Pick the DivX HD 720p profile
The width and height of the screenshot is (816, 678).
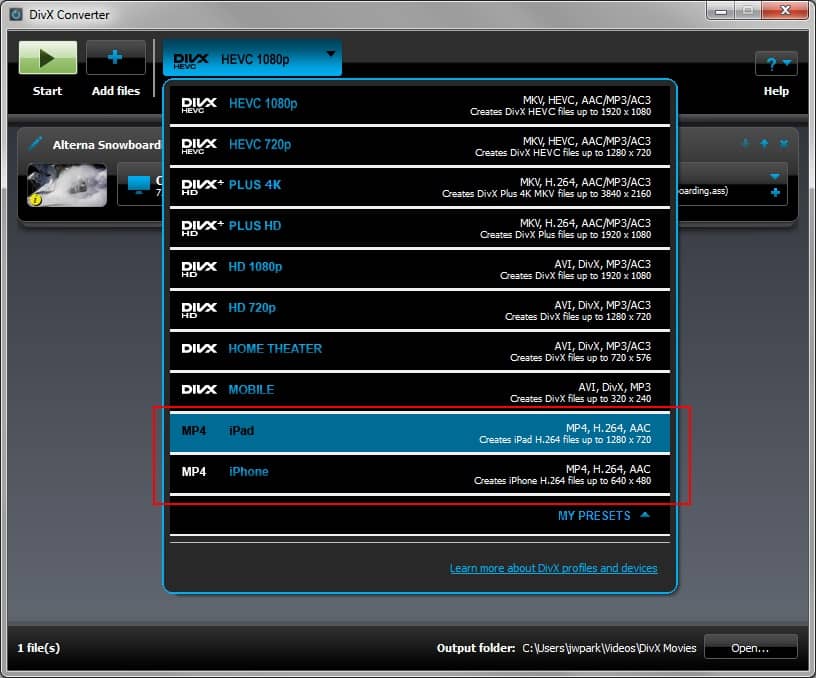tap(419, 311)
